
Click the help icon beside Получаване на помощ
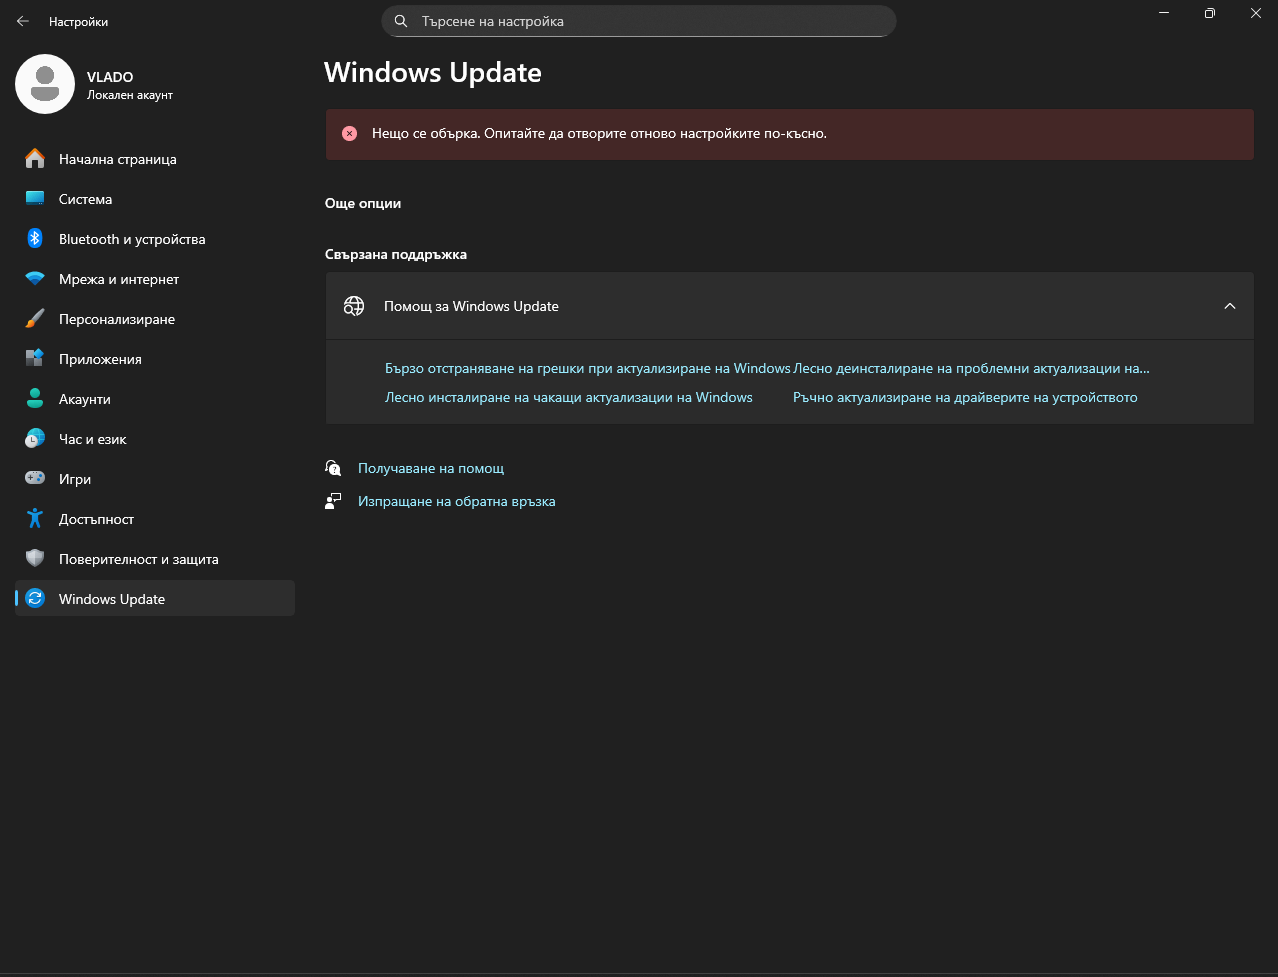[334, 468]
